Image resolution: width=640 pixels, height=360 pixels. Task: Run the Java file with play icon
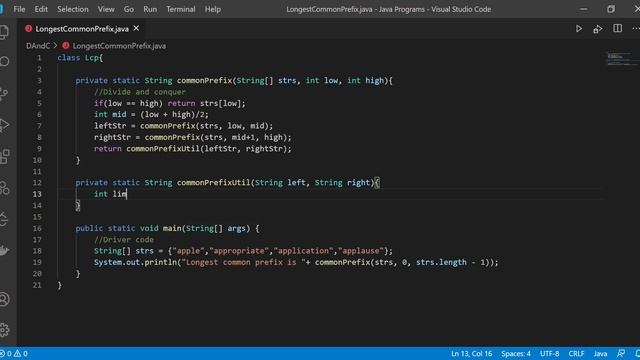[579, 29]
